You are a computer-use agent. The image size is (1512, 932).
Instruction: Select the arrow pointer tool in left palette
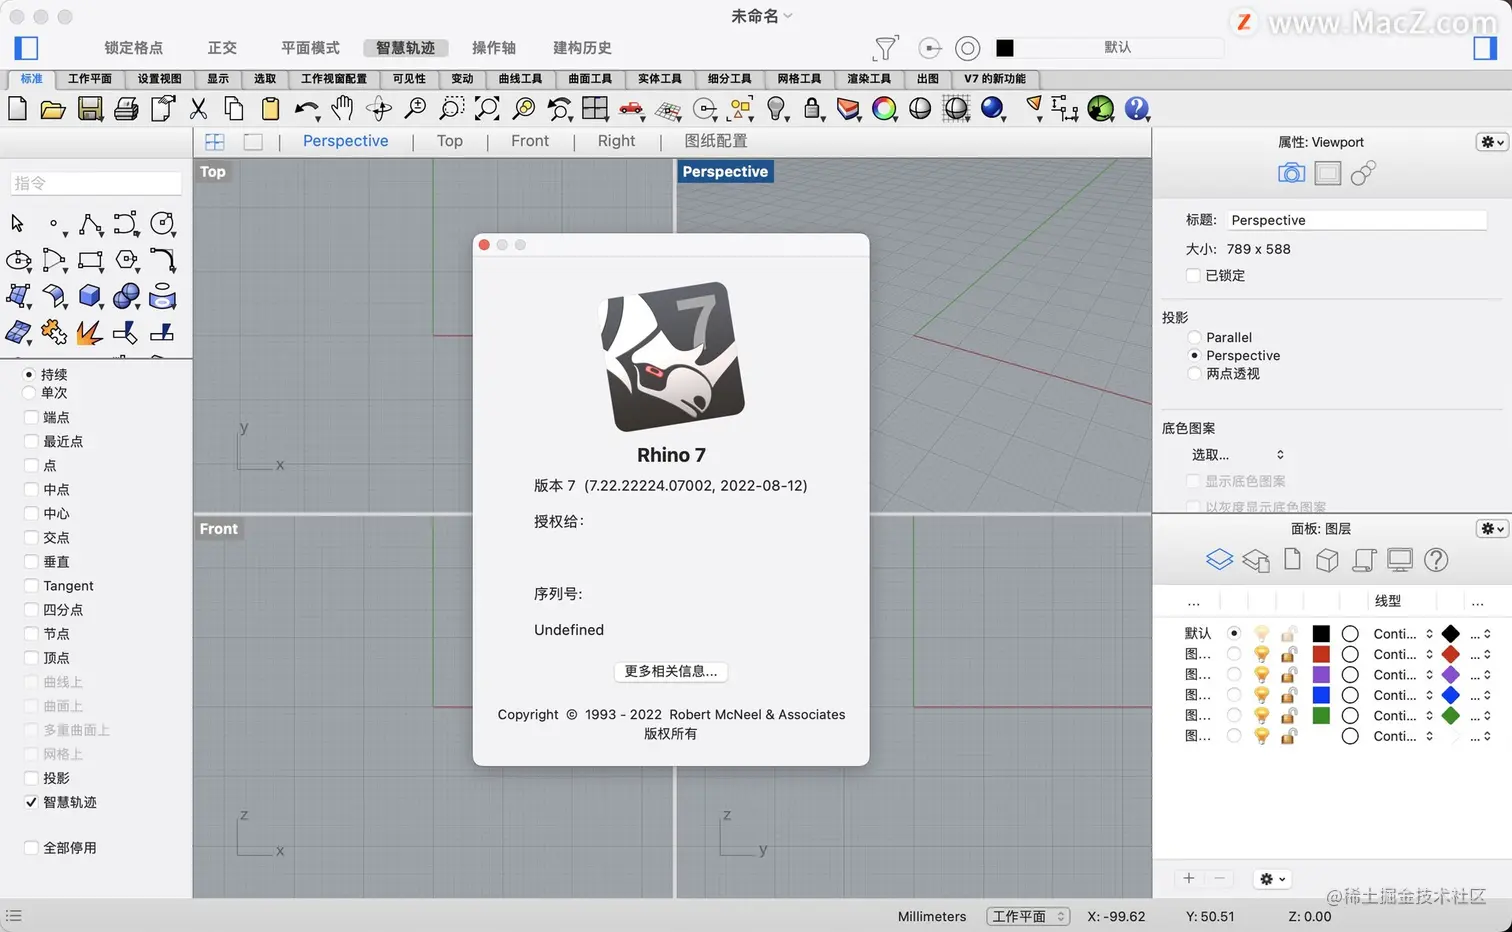(17, 223)
